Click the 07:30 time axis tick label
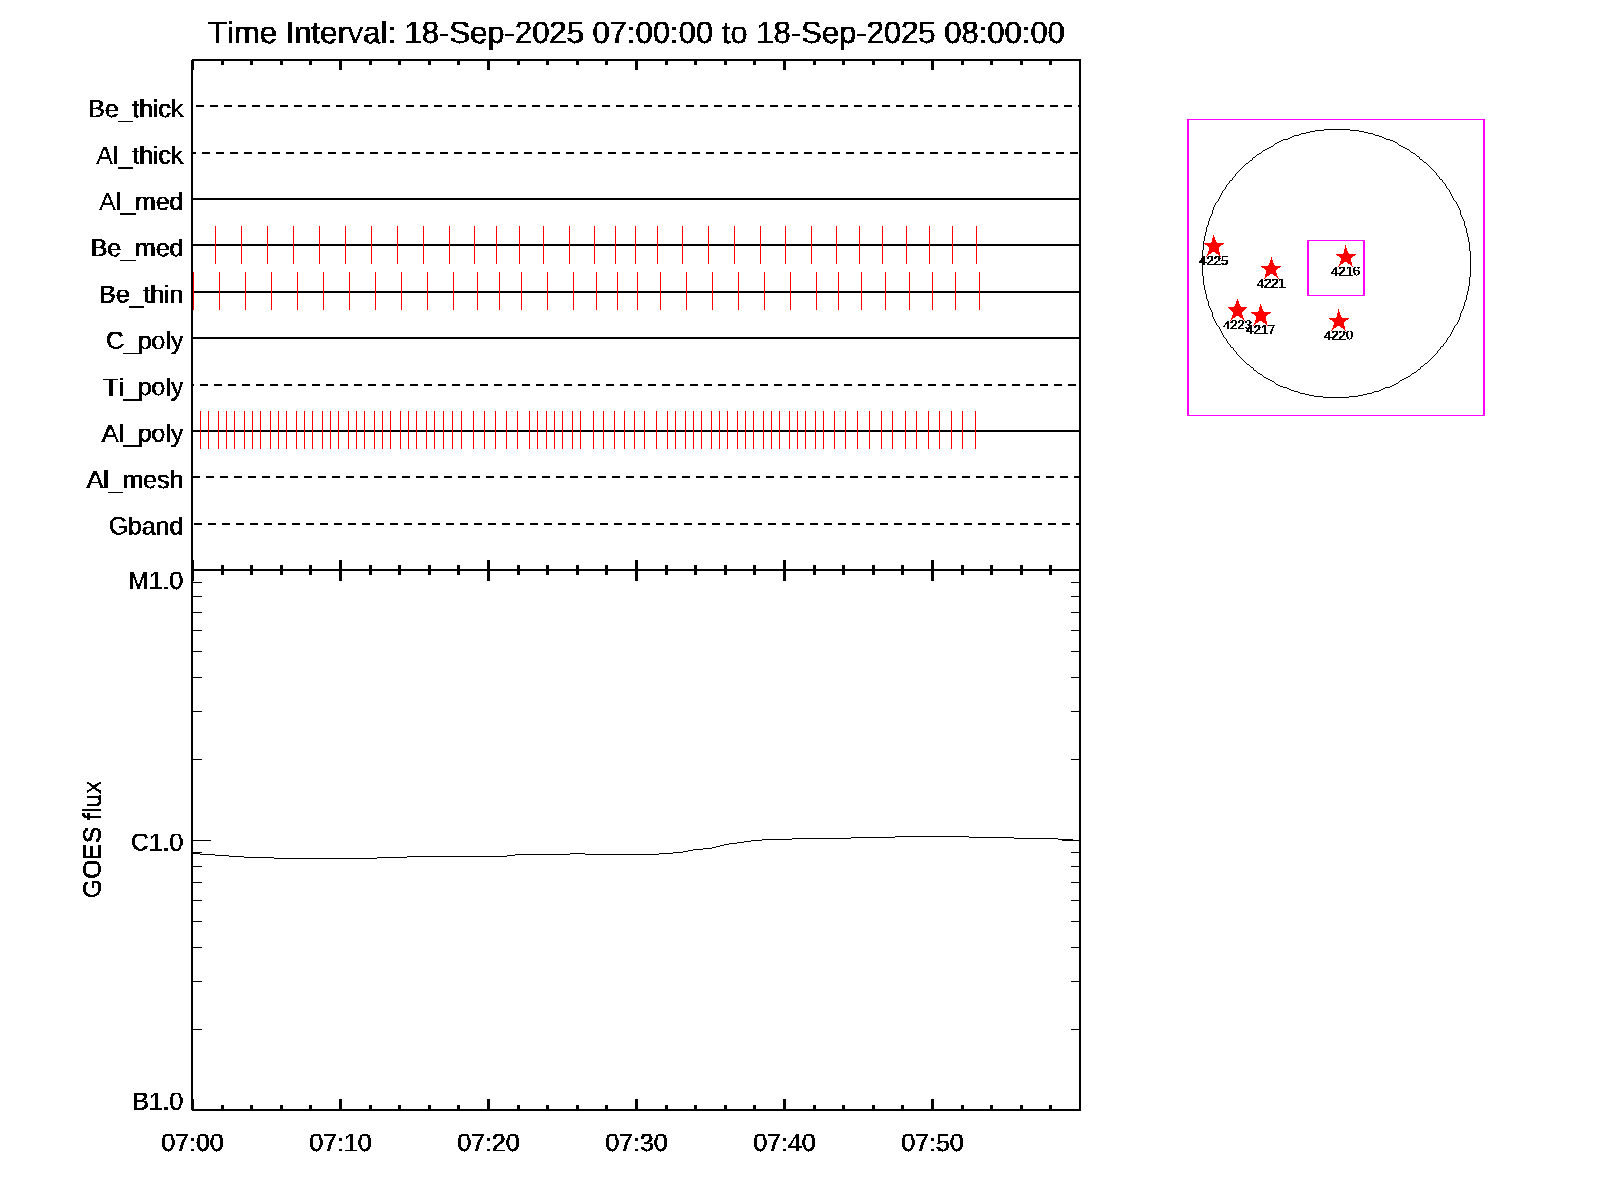Screen dimensions: 1600x1200 point(636,1143)
